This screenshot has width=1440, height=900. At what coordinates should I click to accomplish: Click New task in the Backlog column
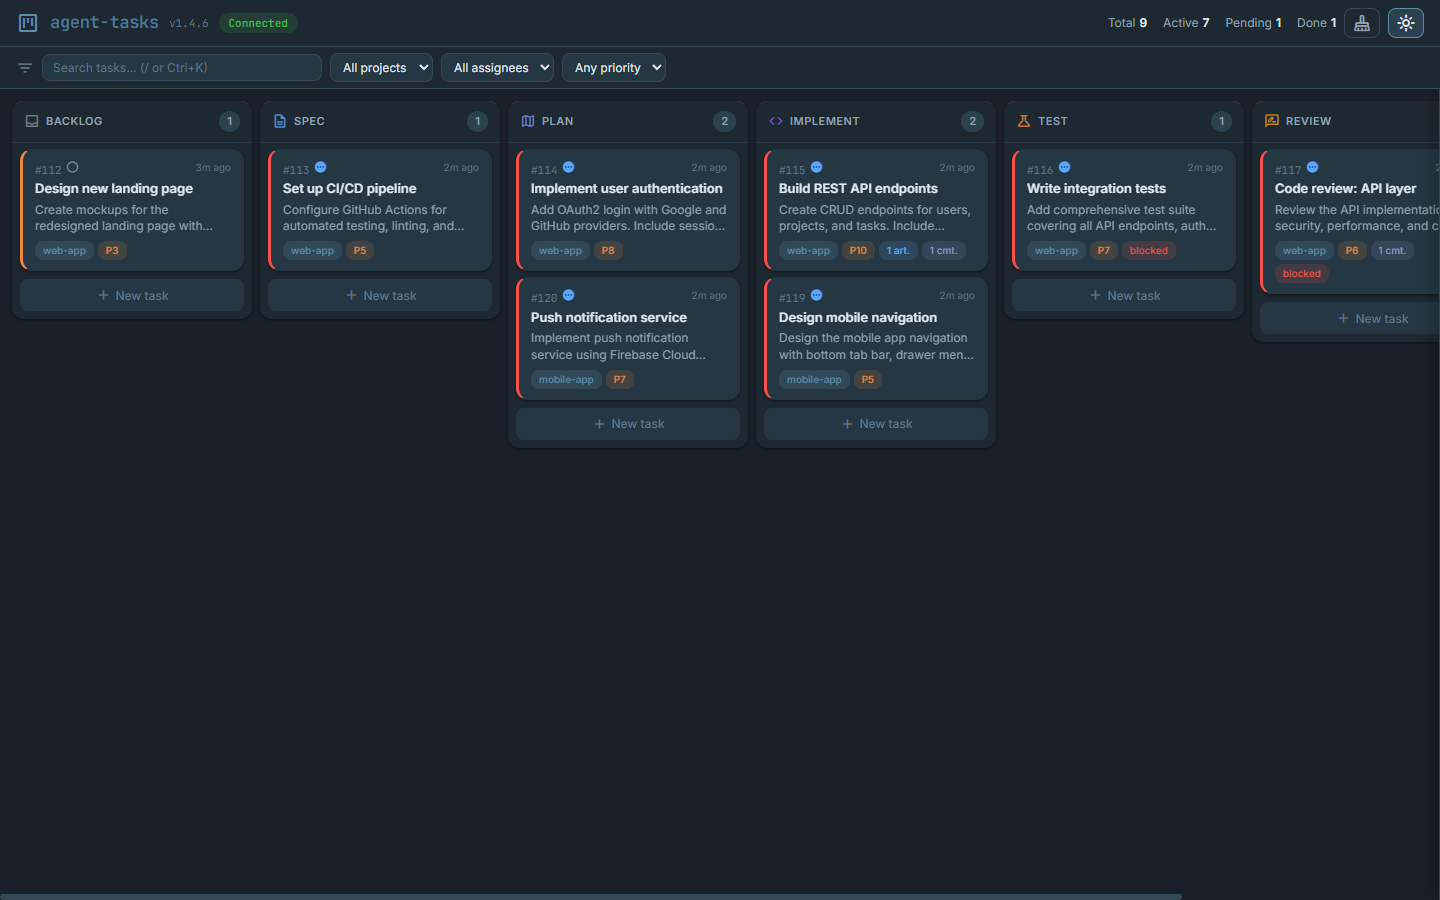click(x=131, y=295)
